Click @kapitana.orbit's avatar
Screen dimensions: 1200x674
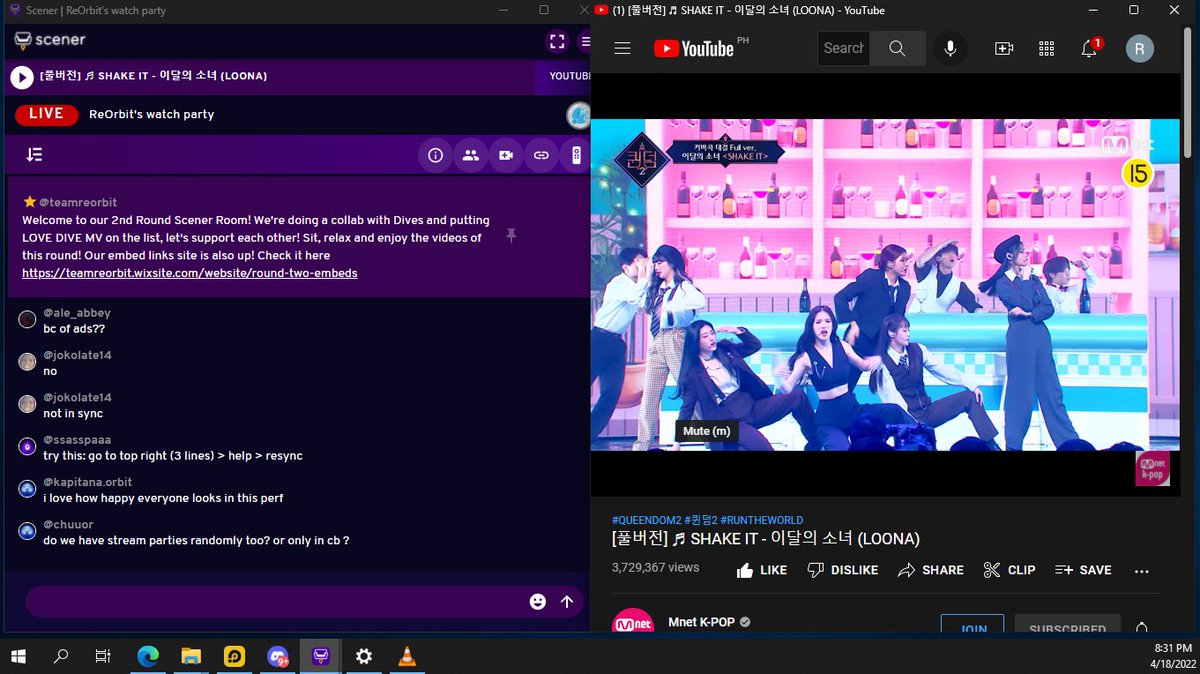(28, 488)
